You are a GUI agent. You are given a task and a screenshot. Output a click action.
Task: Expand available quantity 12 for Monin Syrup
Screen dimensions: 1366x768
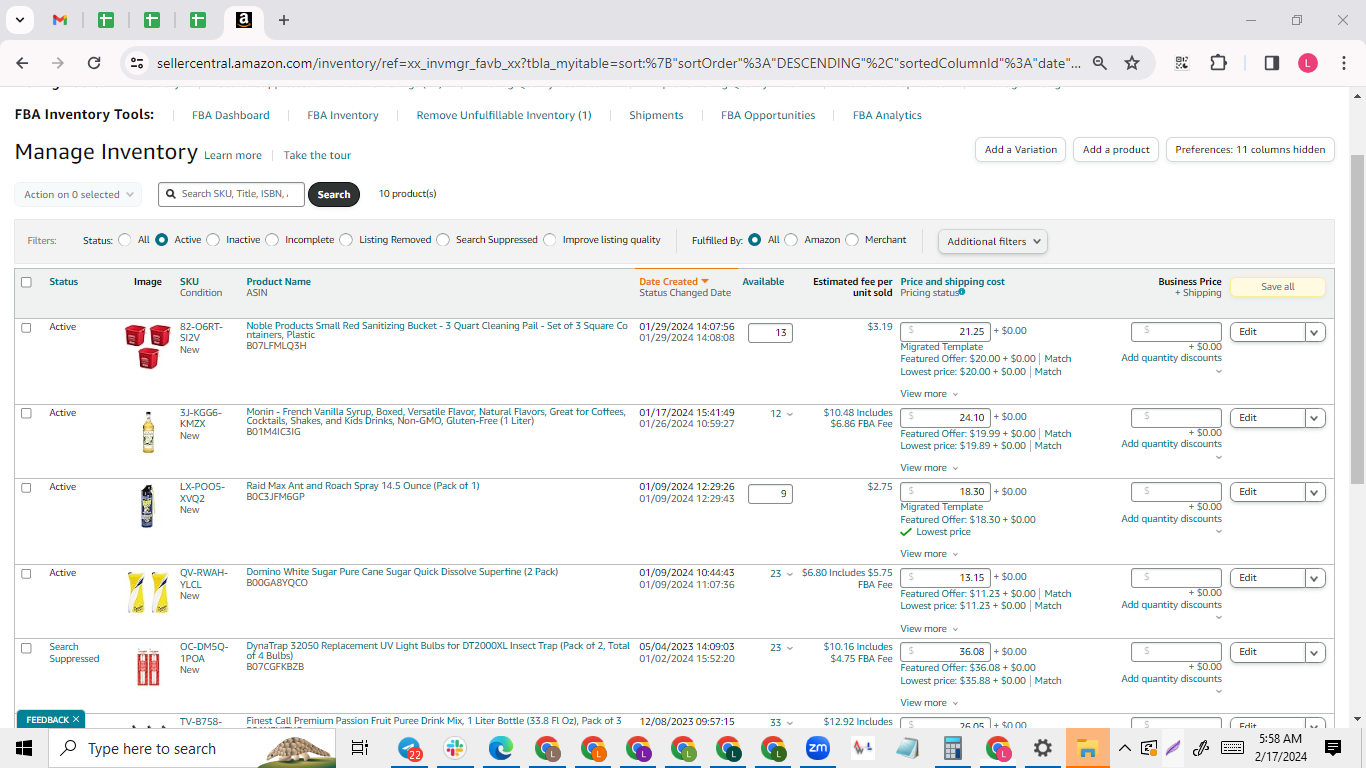tap(781, 414)
